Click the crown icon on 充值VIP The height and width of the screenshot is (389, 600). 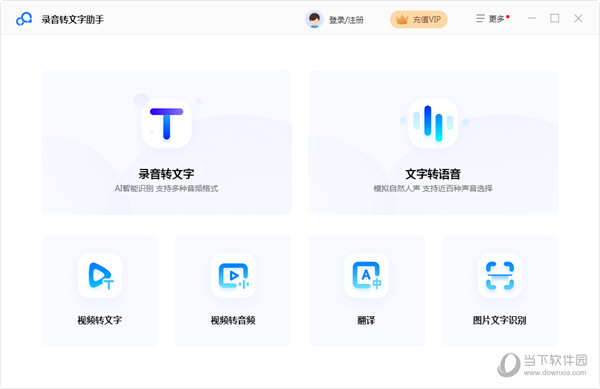(x=401, y=20)
